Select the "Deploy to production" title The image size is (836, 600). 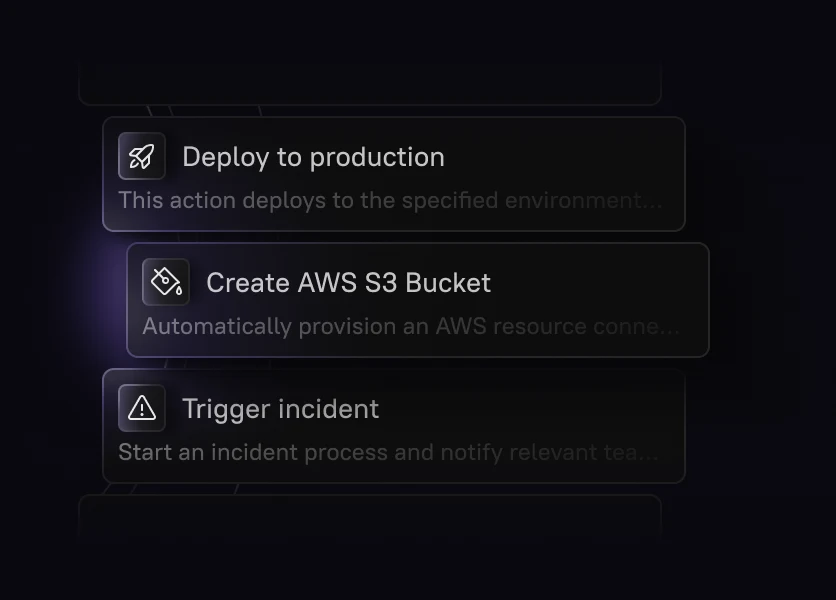pos(313,157)
